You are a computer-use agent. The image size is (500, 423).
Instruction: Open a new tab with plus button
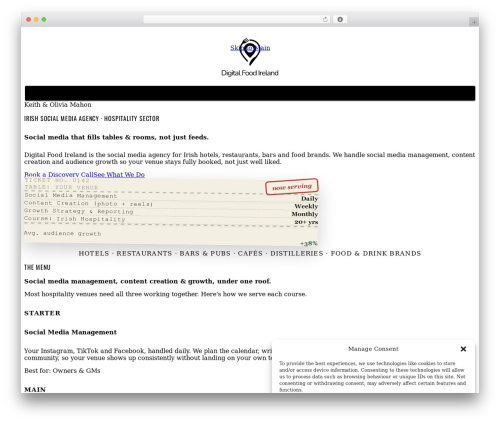point(474,22)
